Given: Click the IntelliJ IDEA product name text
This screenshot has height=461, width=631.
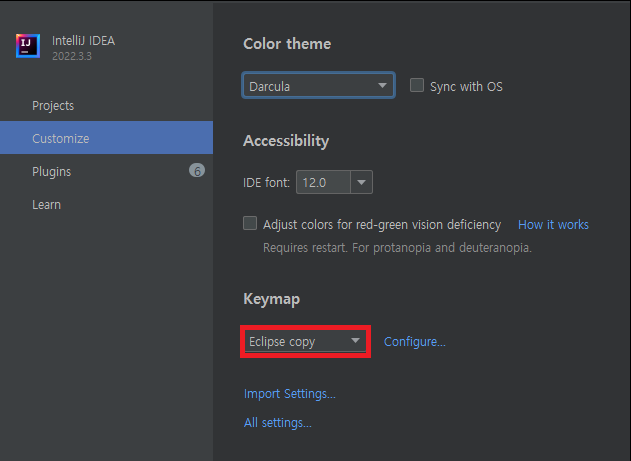Looking at the screenshot, I should (83, 41).
